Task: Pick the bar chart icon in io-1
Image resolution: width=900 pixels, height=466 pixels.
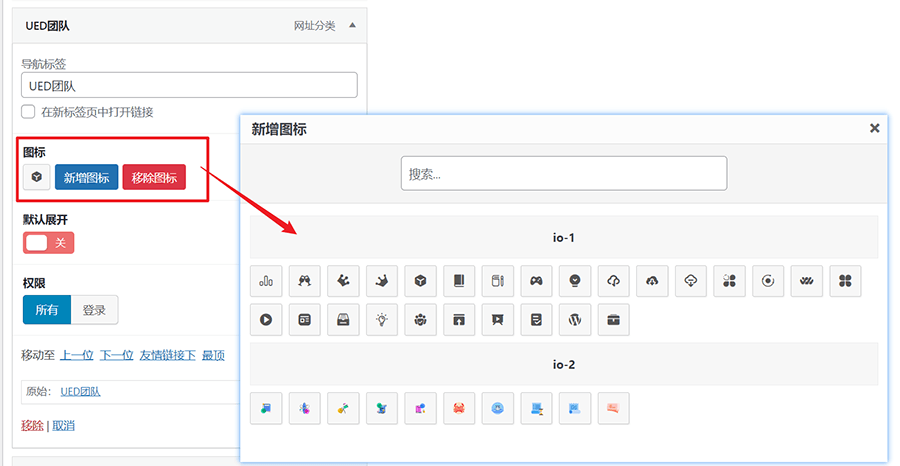Action: 266,282
